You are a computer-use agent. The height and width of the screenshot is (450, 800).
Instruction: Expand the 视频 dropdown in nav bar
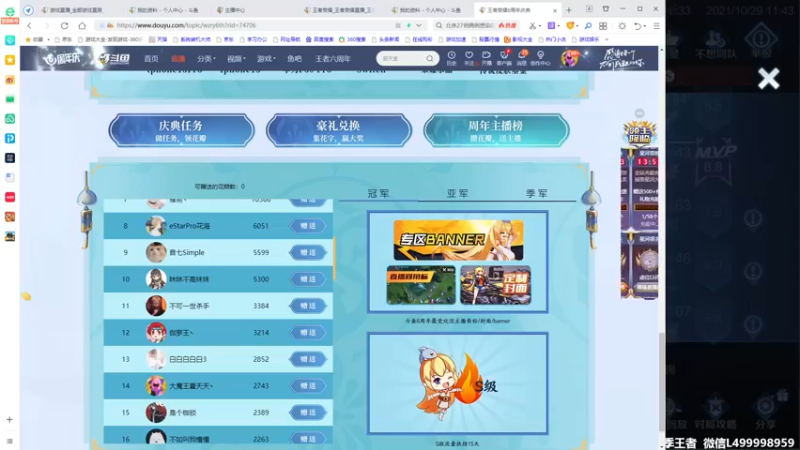[x=236, y=59]
